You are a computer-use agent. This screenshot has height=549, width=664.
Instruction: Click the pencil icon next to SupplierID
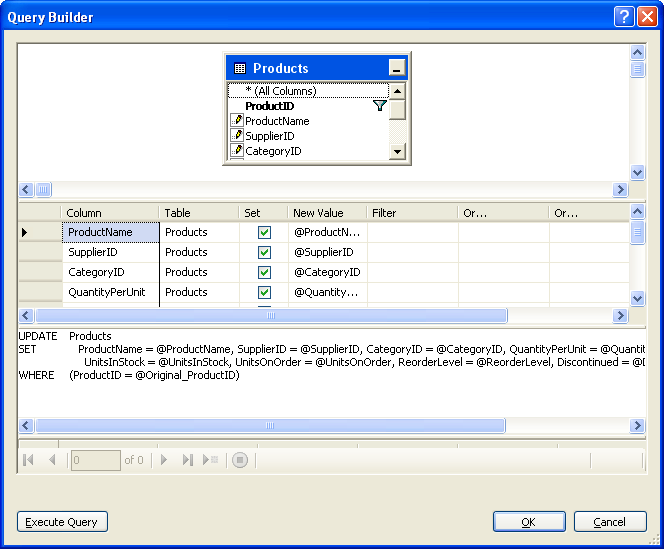point(237,135)
